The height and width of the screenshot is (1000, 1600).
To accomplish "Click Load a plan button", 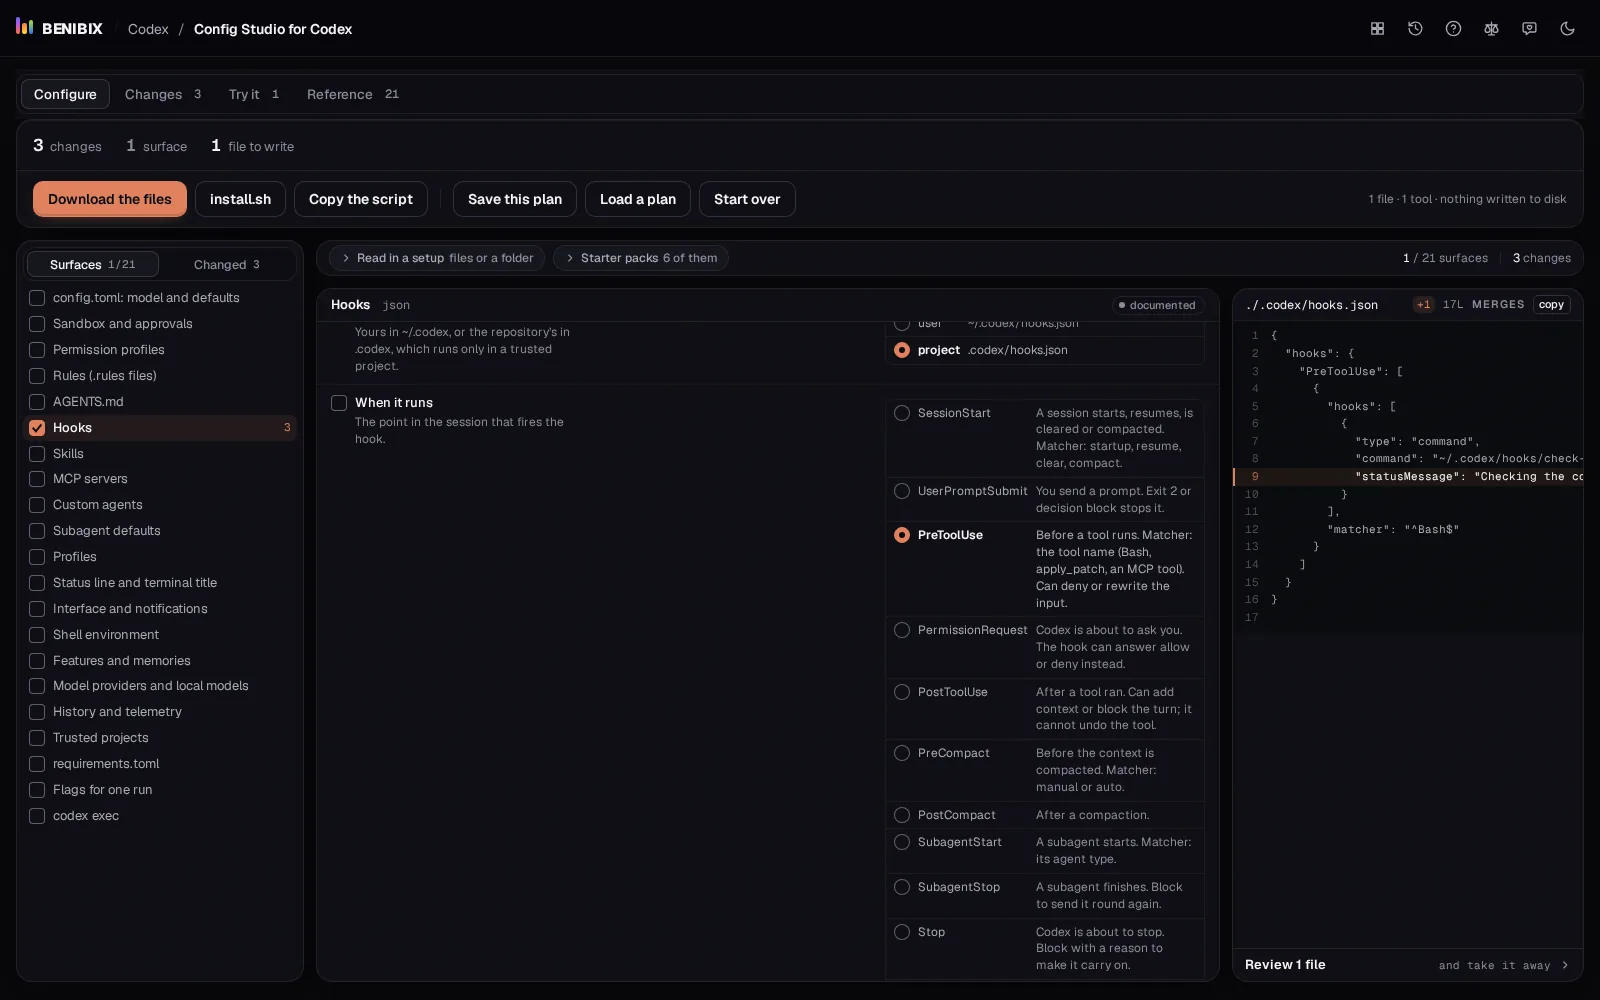I will click(x=638, y=199).
